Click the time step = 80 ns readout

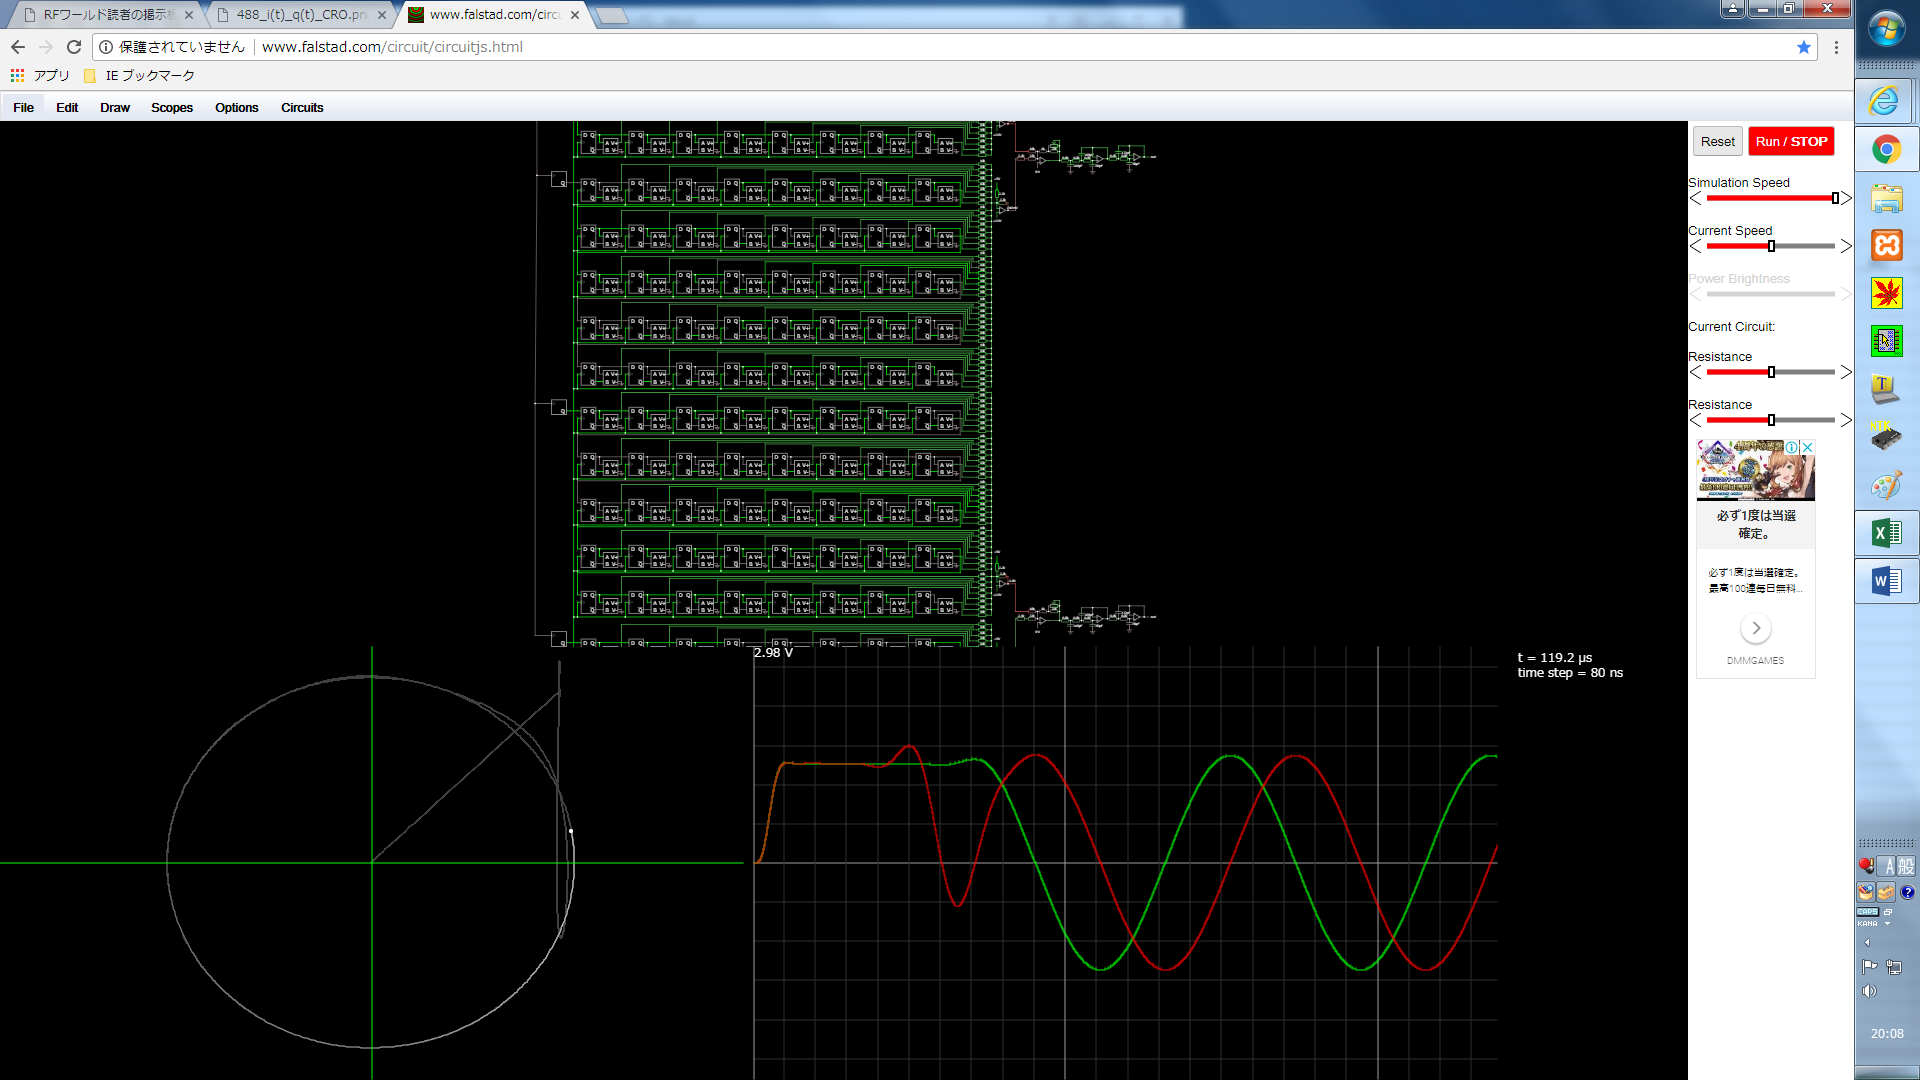point(1570,673)
